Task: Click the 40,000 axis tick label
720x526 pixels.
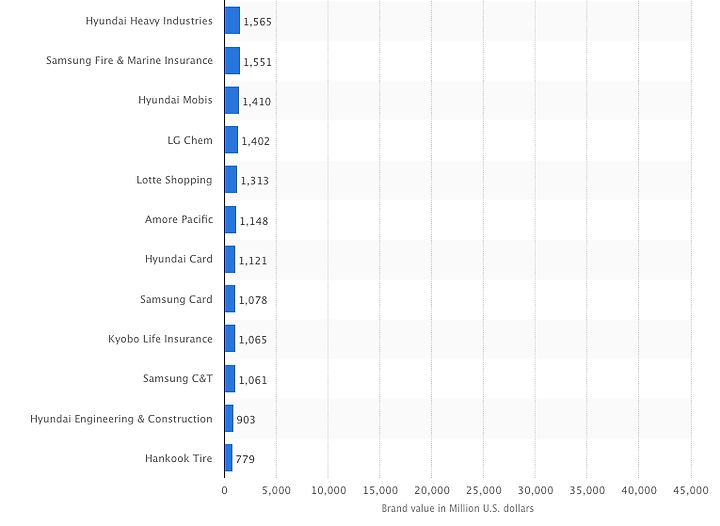Action: (x=639, y=491)
